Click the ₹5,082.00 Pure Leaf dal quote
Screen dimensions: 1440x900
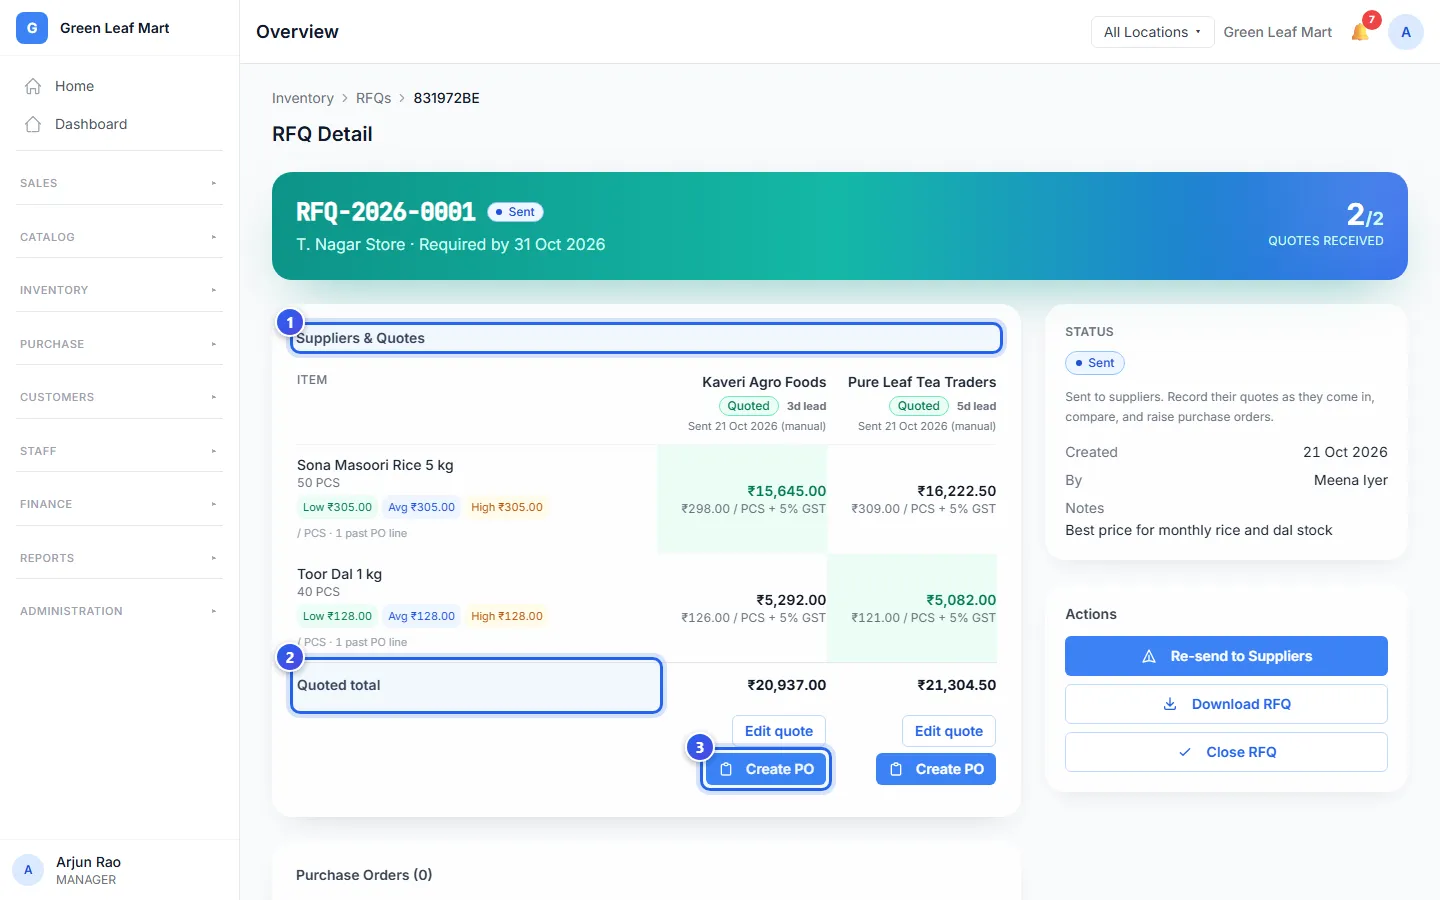(961, 600)
